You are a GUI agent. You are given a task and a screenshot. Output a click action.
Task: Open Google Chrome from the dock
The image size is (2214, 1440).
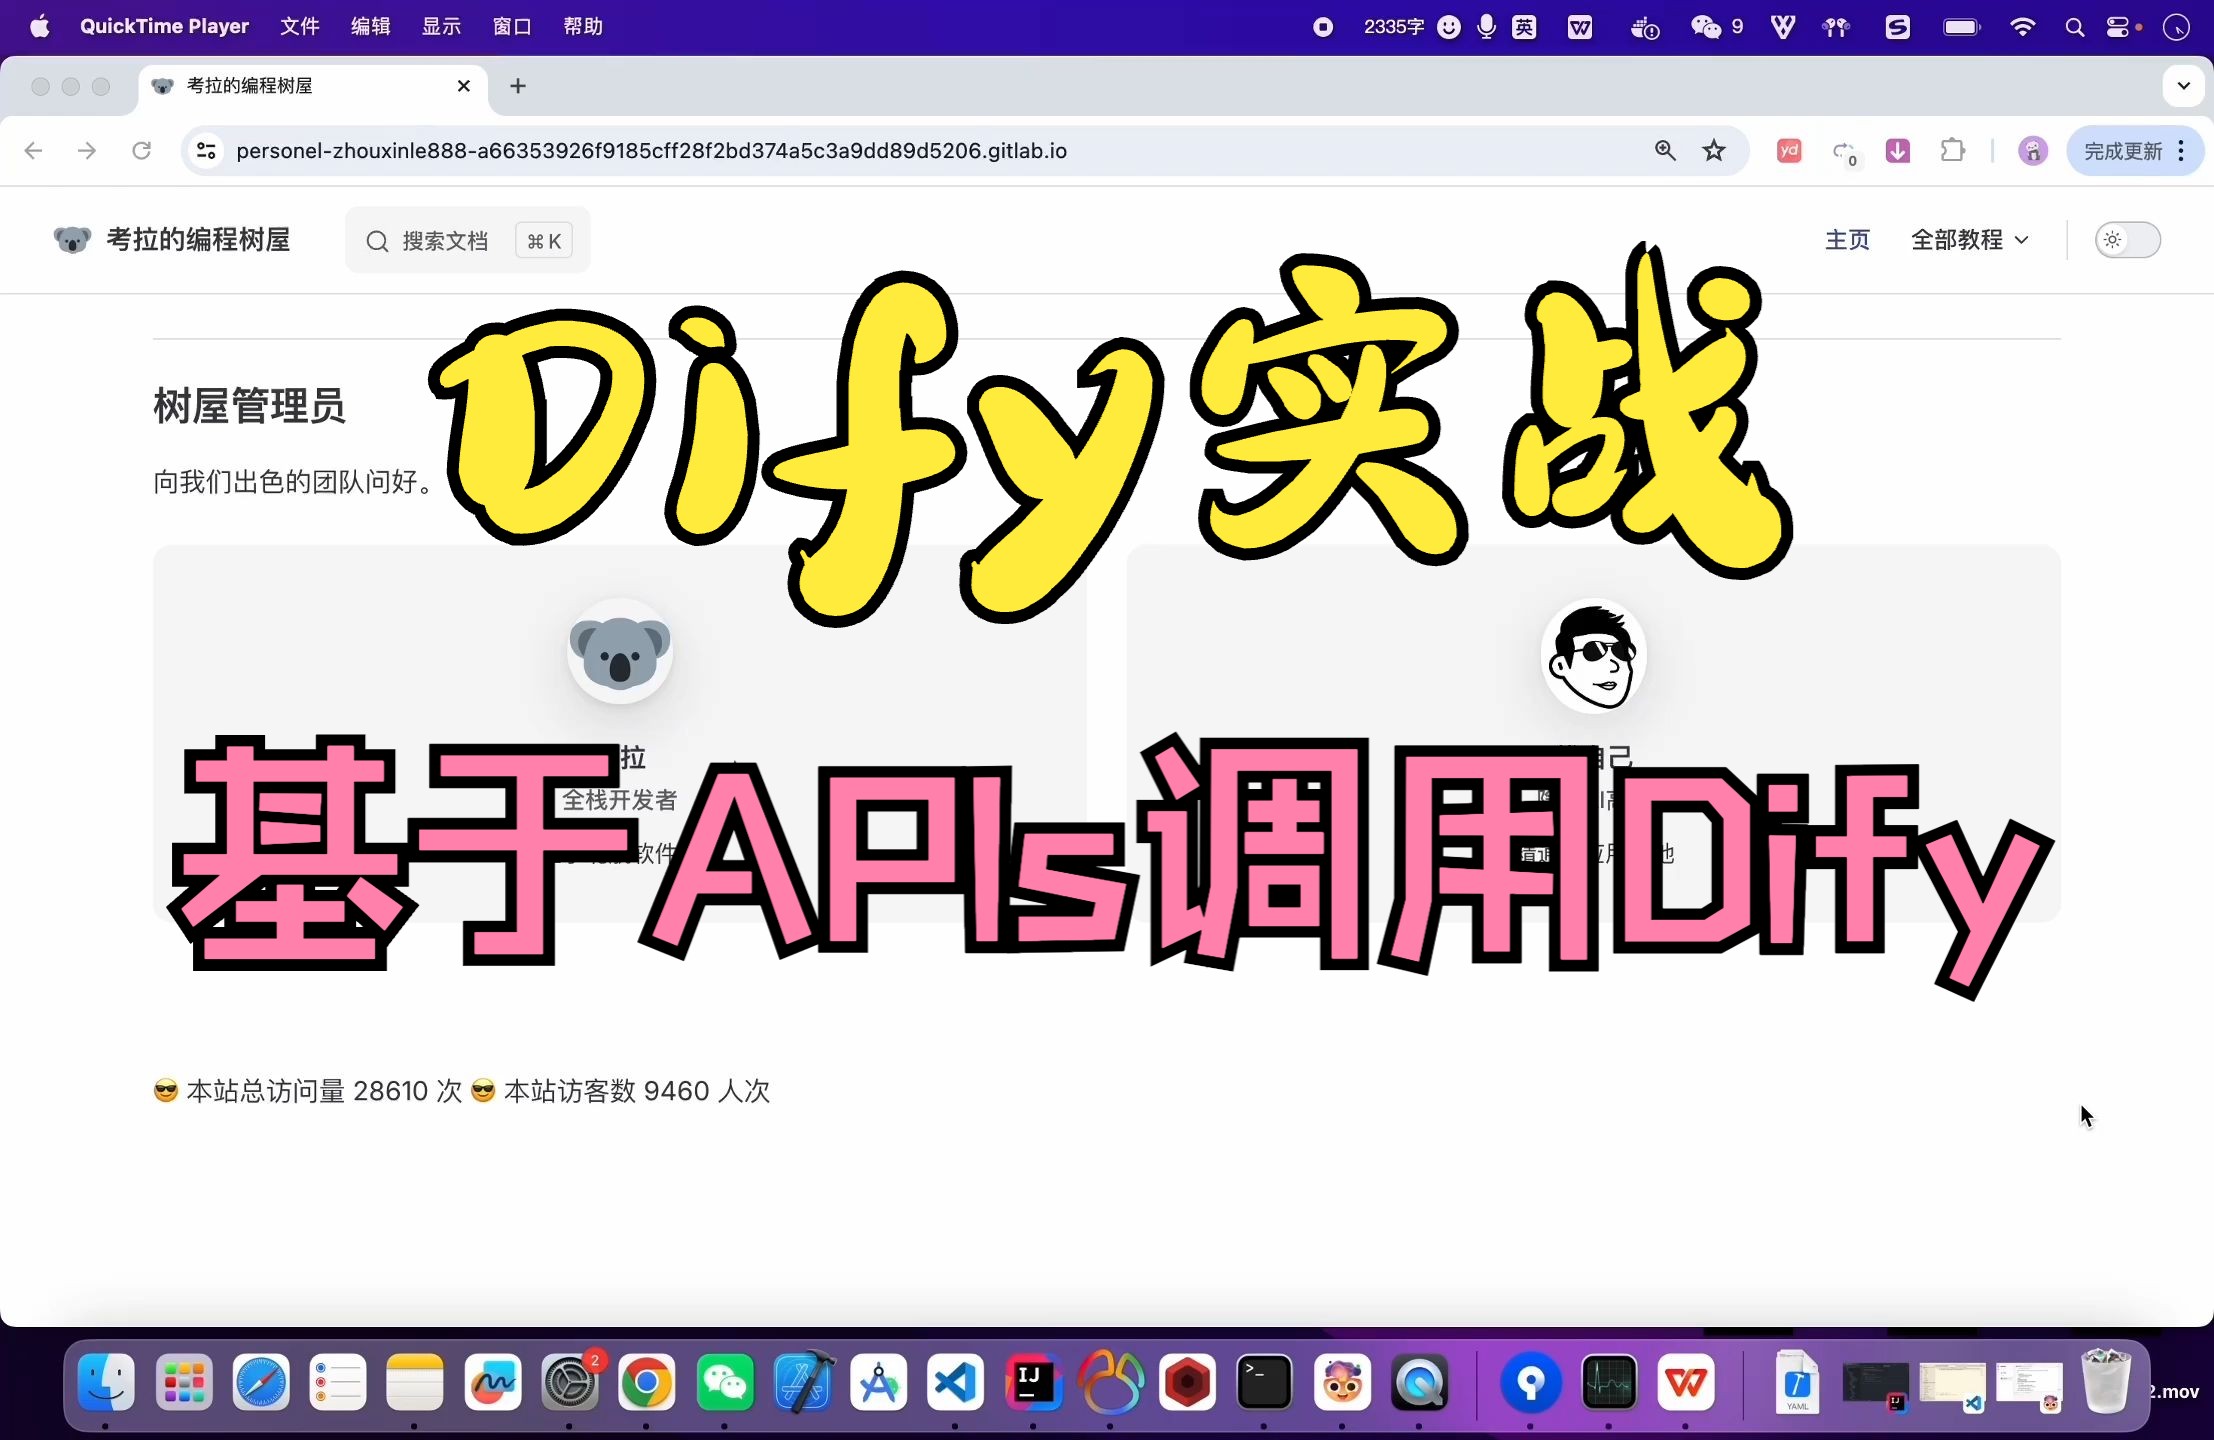(646, 1383)
